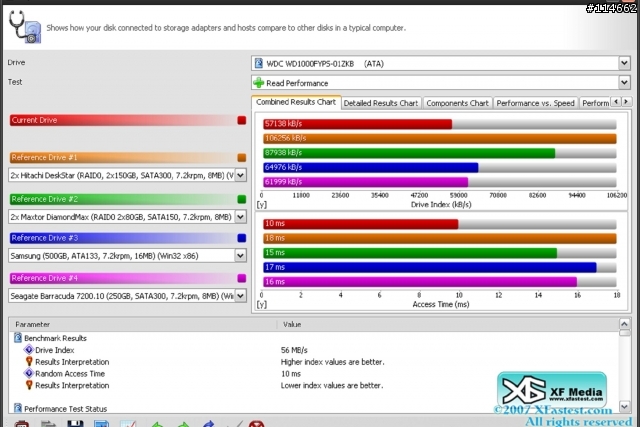
Task: Click the orange 106256 kB/s bar
Action: click(440, 138)
